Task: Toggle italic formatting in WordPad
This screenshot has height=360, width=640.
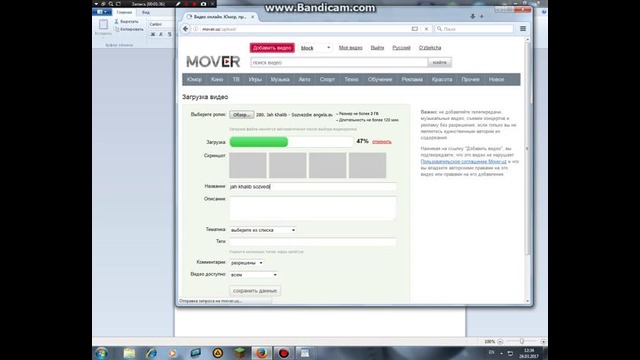Action: click(161, 35)
